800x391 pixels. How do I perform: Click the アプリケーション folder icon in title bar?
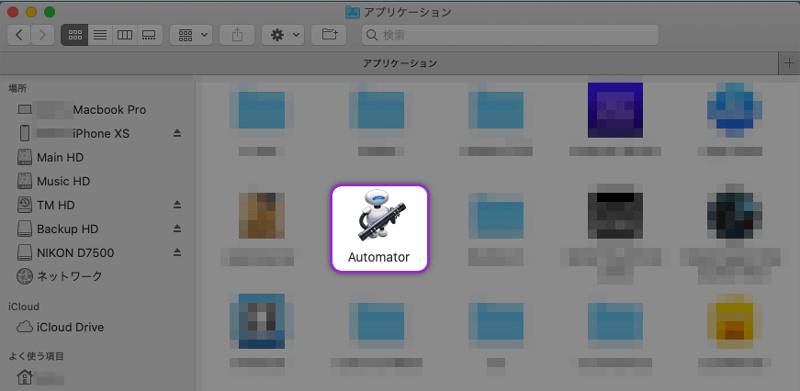pos(353,12)
